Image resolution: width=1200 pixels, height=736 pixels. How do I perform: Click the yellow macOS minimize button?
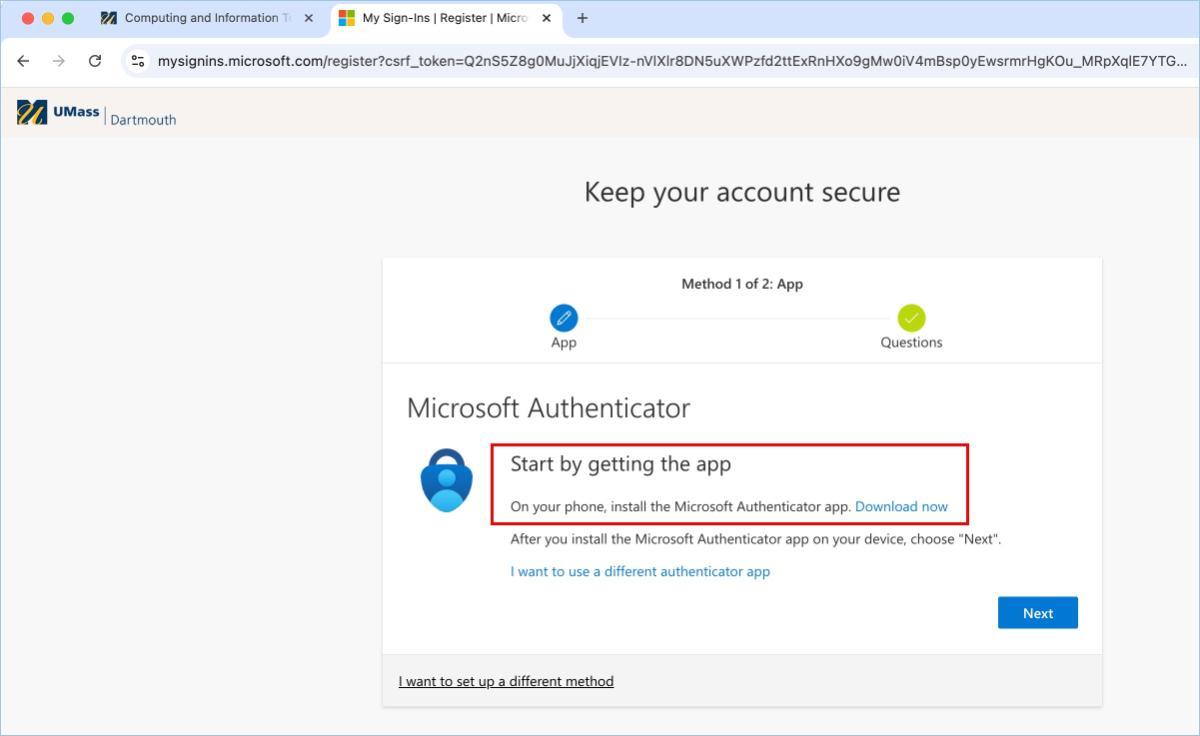(x=48, y=18)
